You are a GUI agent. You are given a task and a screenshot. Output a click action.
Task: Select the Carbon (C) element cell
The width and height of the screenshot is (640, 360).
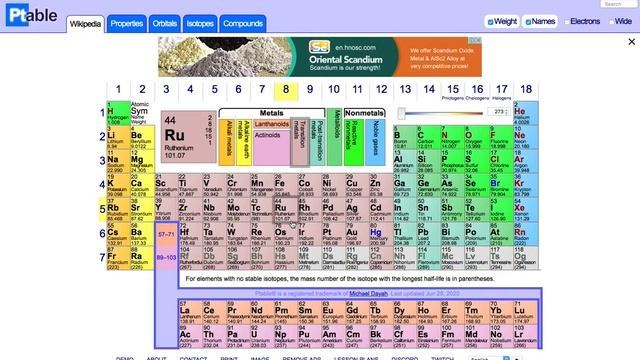coord(429,137)
